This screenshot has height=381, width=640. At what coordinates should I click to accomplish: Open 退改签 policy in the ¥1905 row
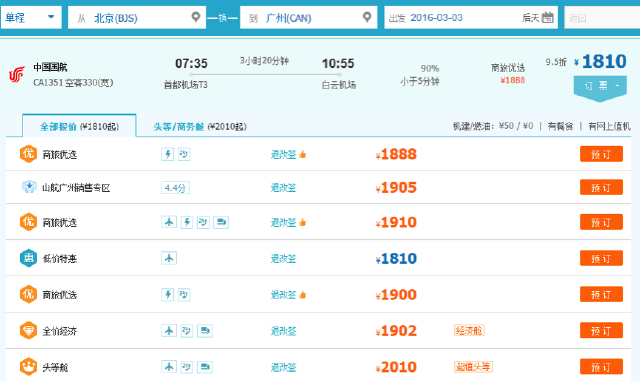click(x=283, y=188)
